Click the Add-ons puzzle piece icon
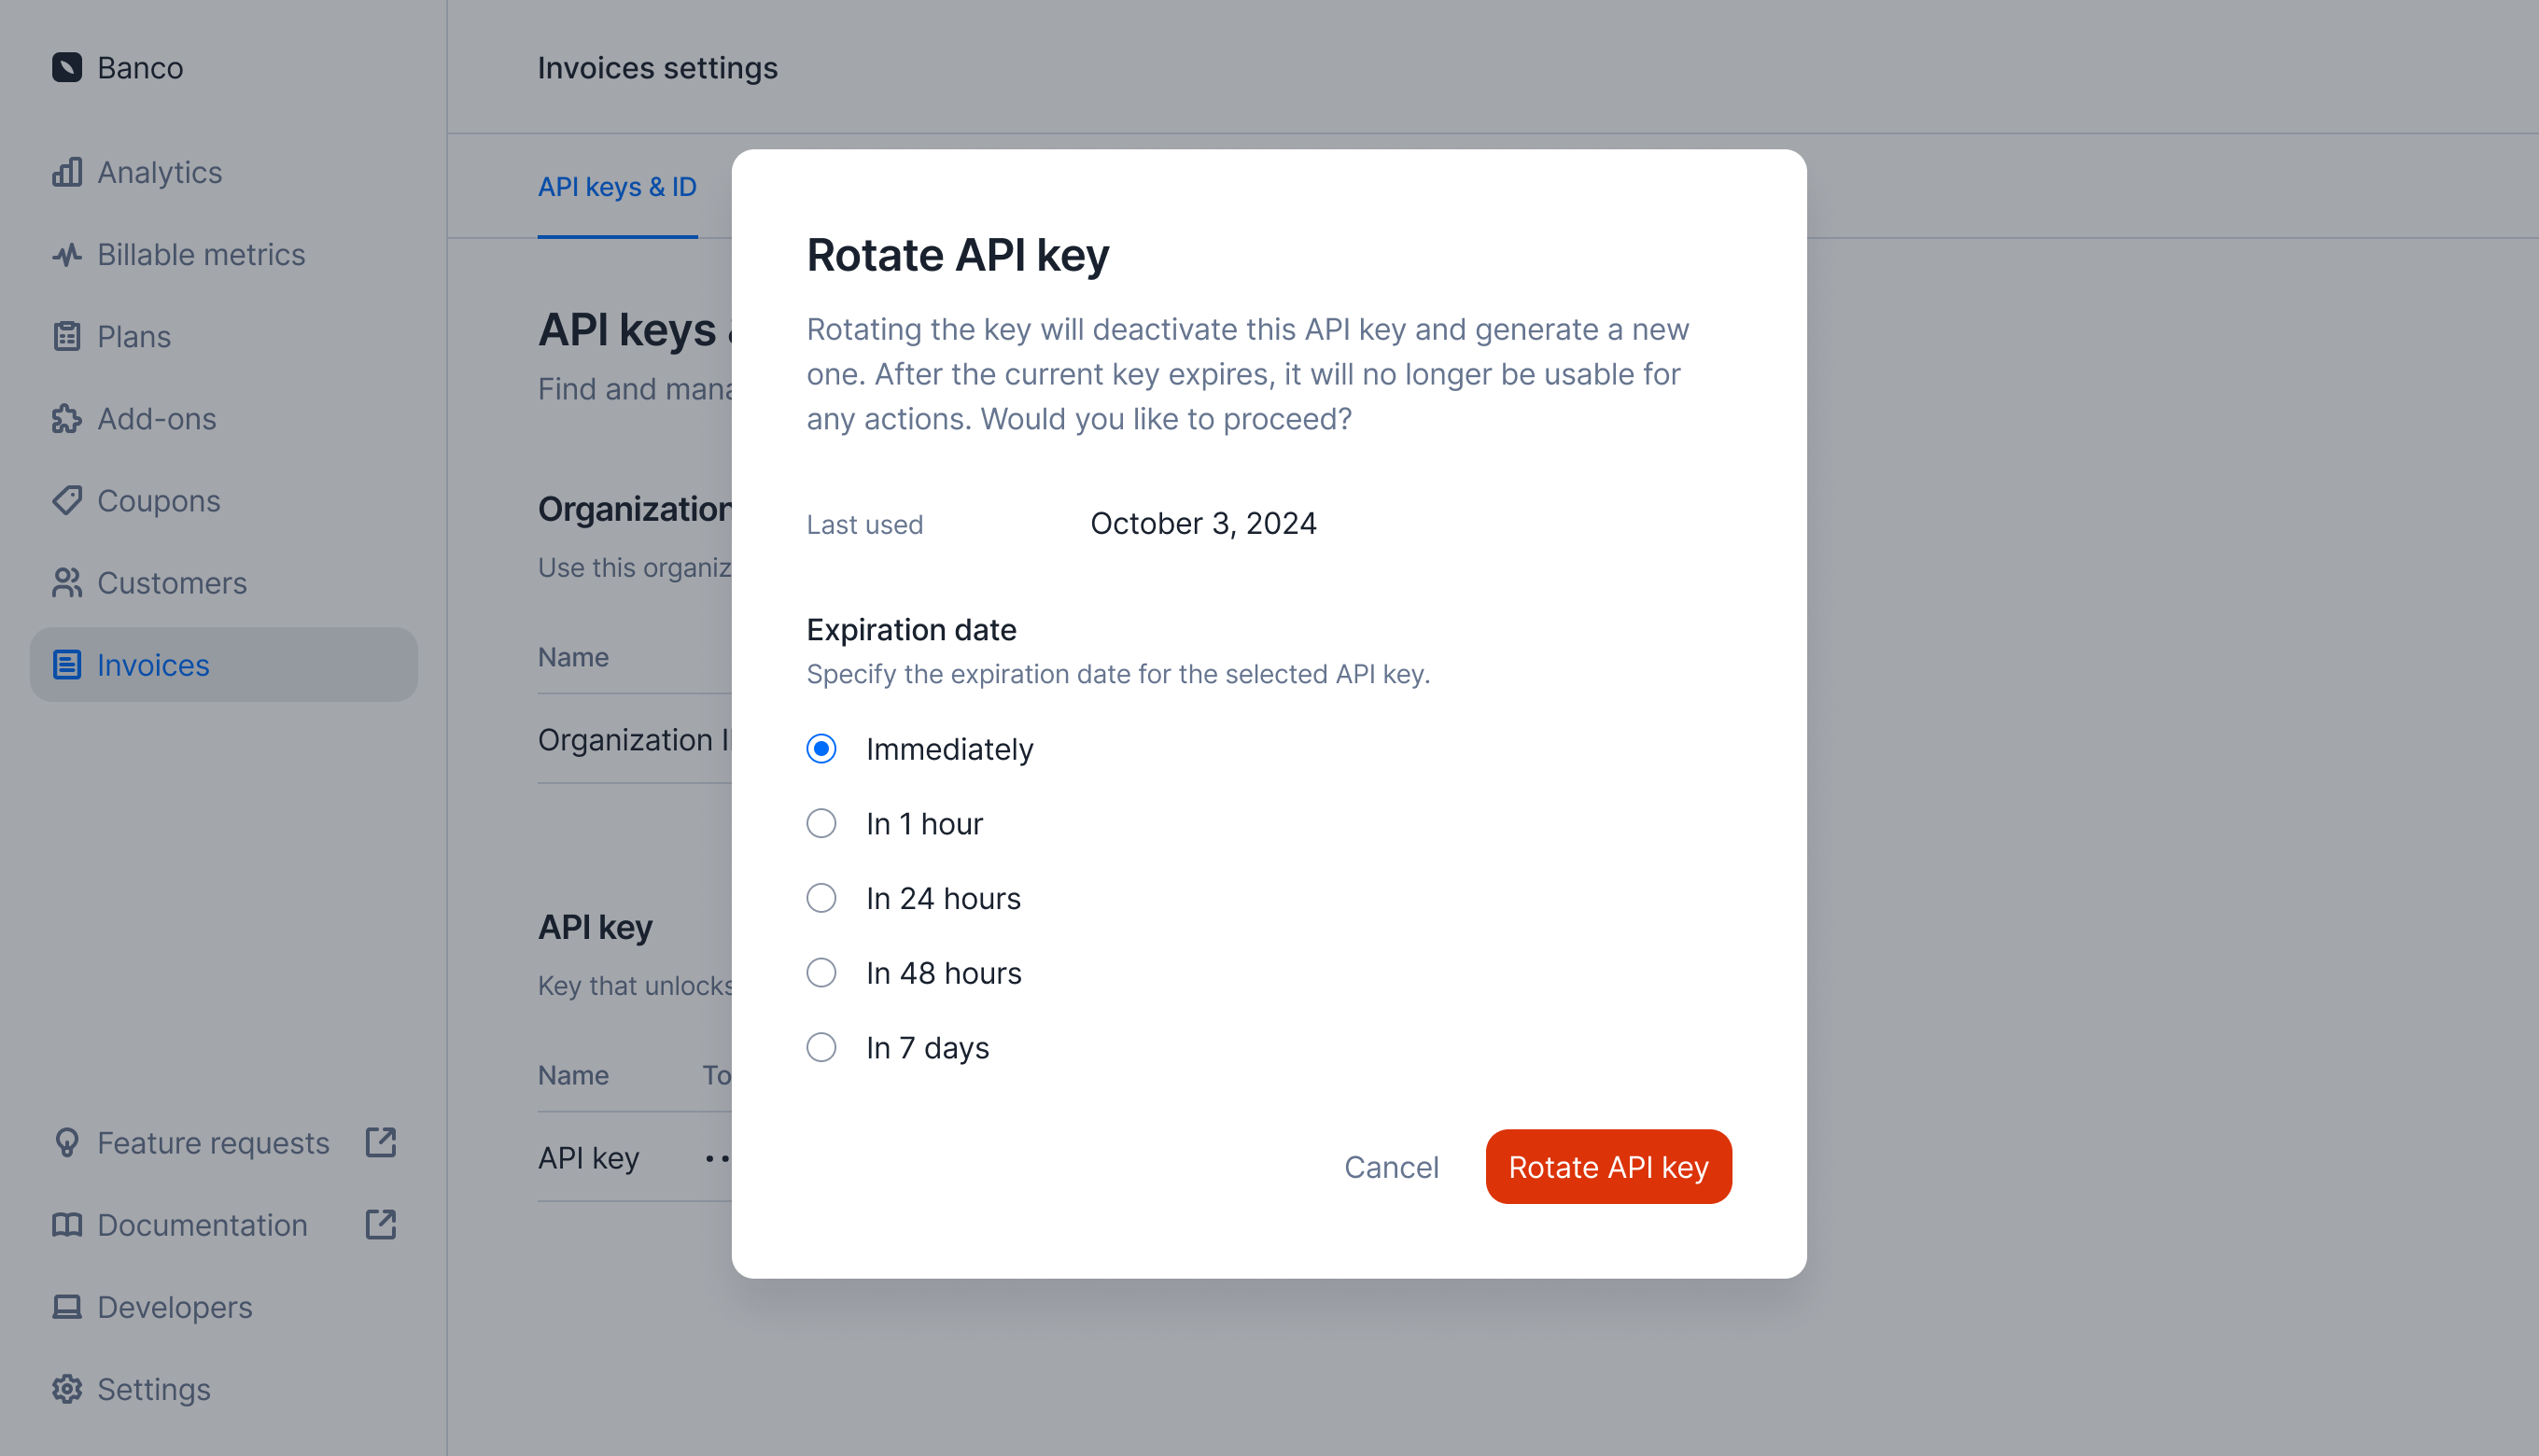 tap(67, 419)
